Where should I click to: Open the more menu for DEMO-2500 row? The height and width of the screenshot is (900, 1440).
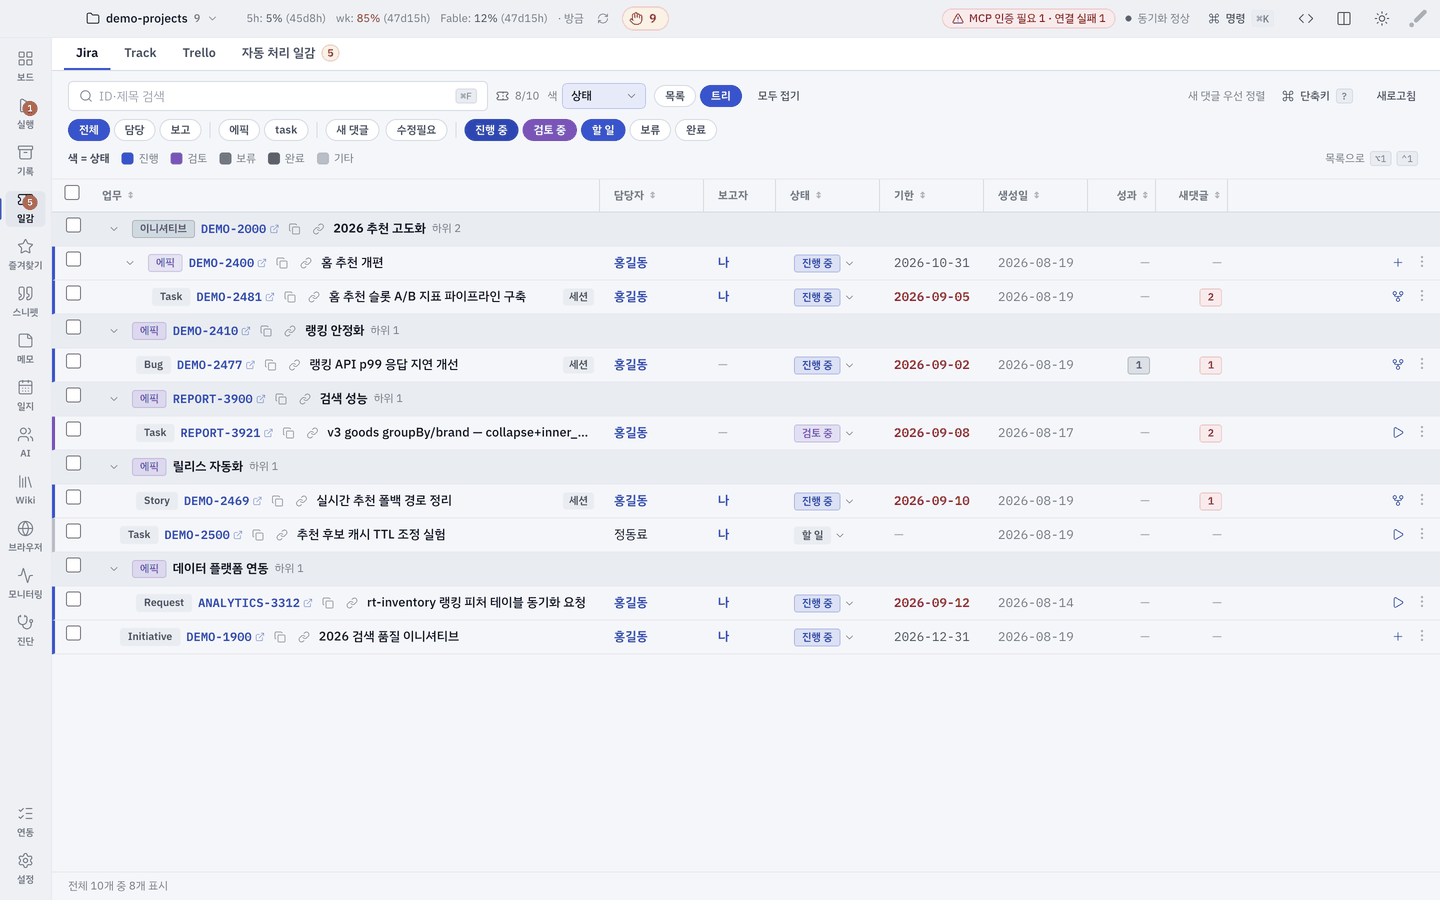pyautogui.click(x=1422, y=534)
